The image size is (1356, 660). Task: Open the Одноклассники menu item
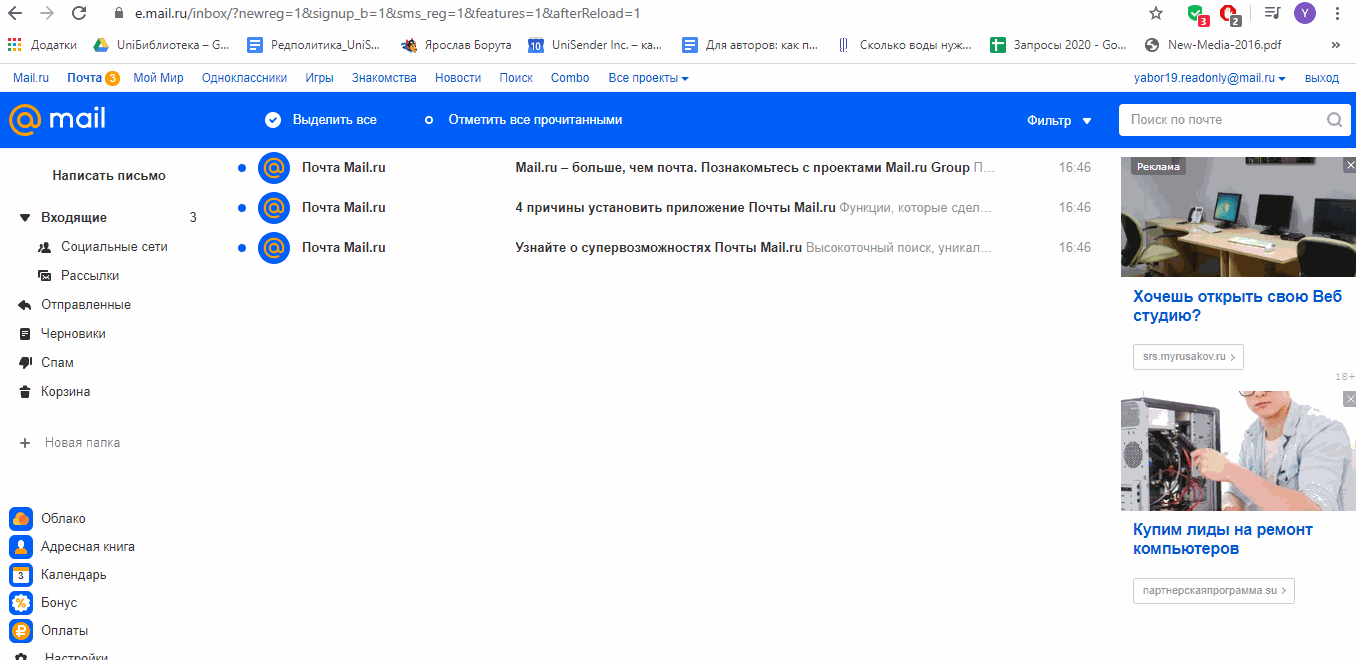244,78
